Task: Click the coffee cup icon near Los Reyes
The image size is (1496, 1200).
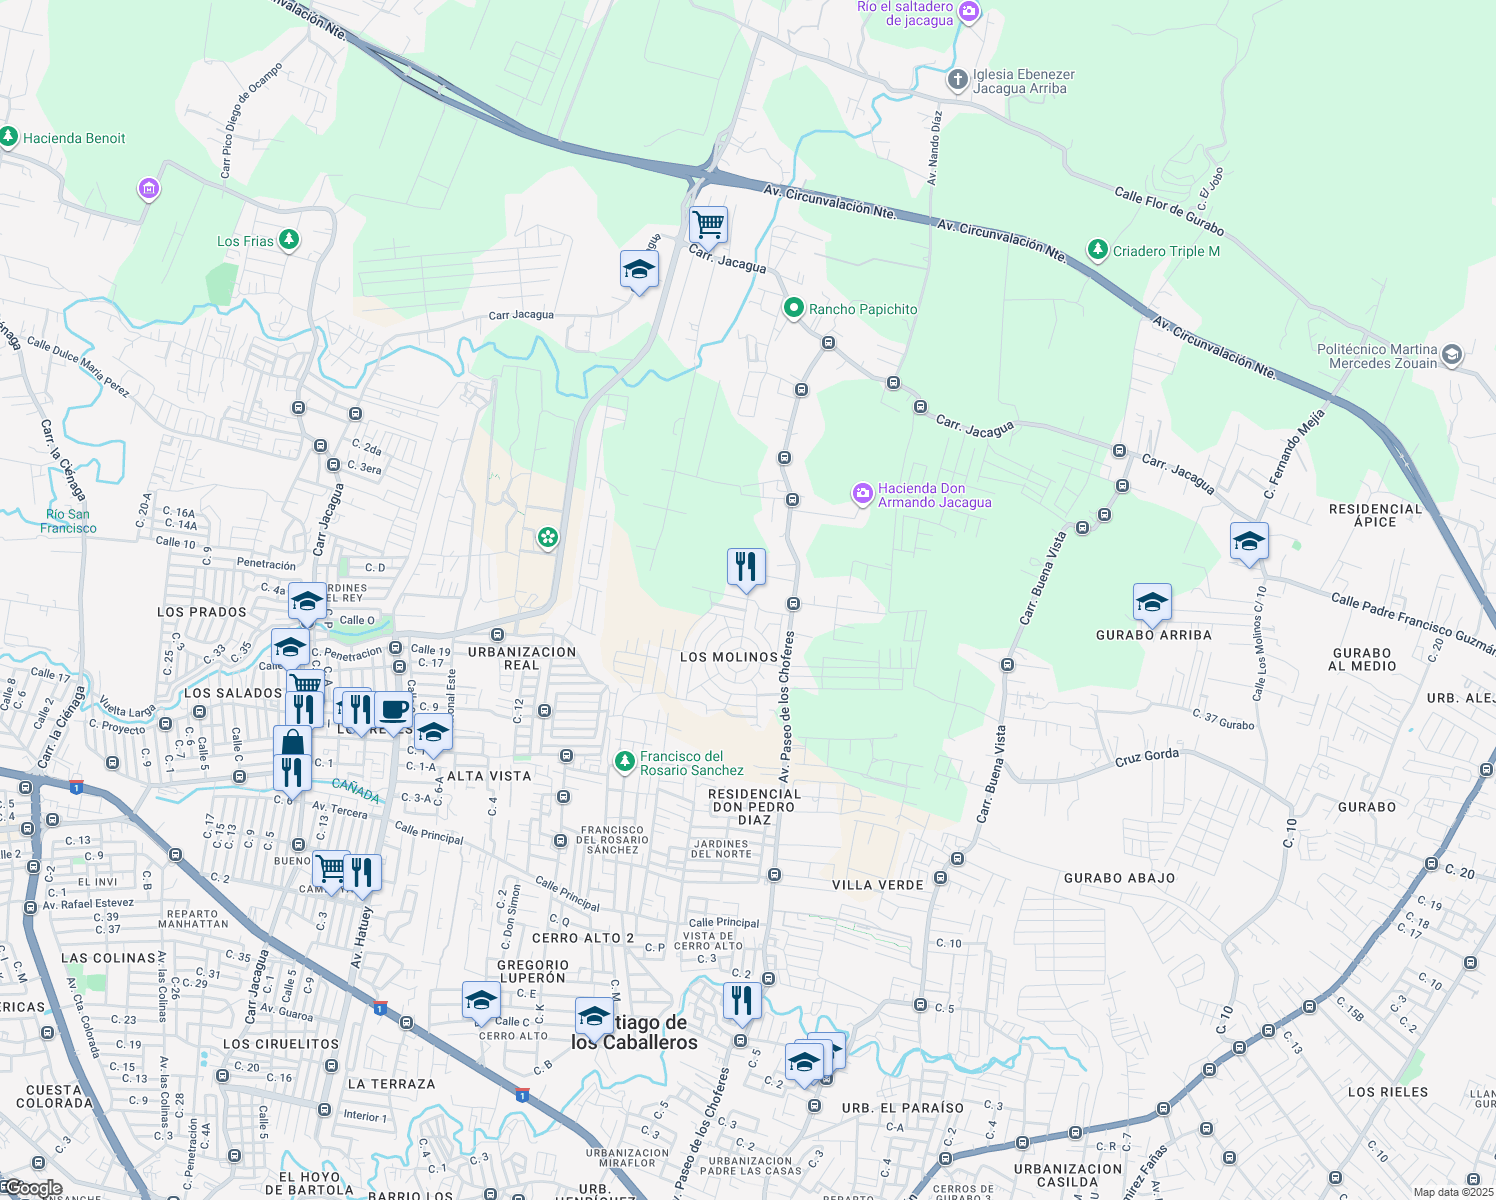Action: point(393,710)
